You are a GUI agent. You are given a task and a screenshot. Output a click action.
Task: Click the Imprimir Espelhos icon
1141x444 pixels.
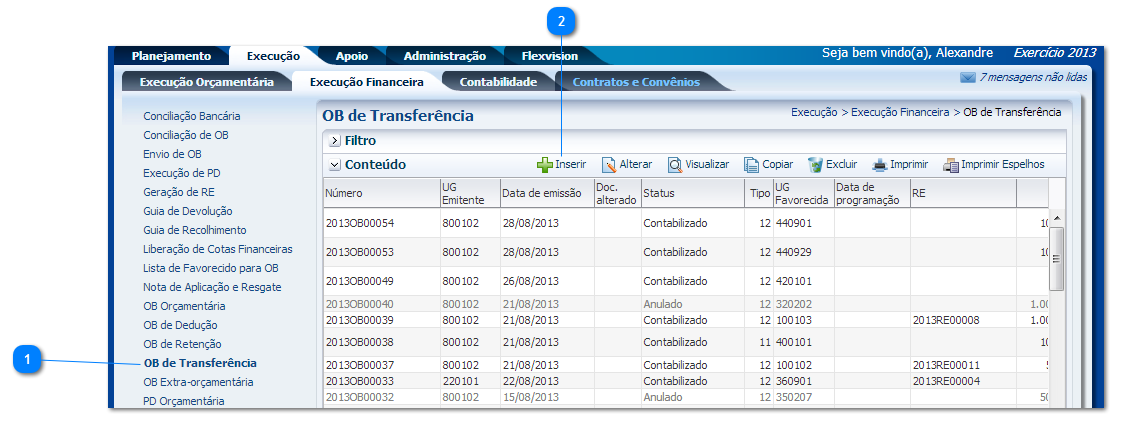[x=951, y=165]
